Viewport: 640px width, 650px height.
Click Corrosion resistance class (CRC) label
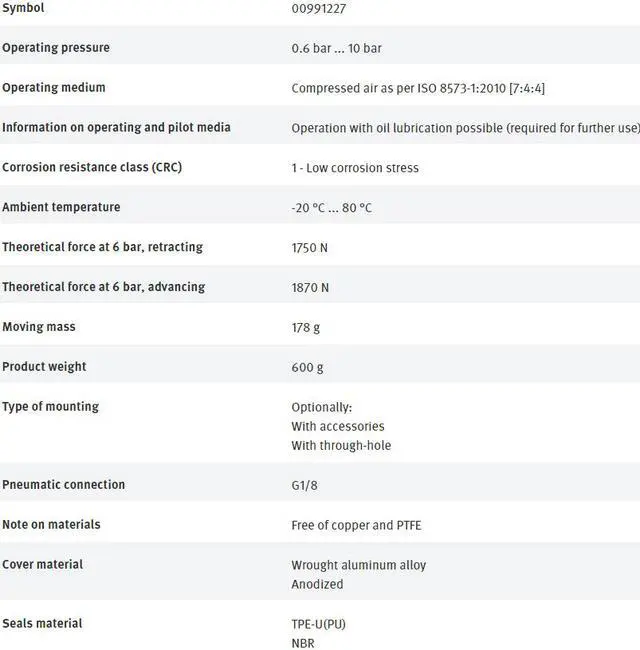pyautogui.click(x=92, y=168)
